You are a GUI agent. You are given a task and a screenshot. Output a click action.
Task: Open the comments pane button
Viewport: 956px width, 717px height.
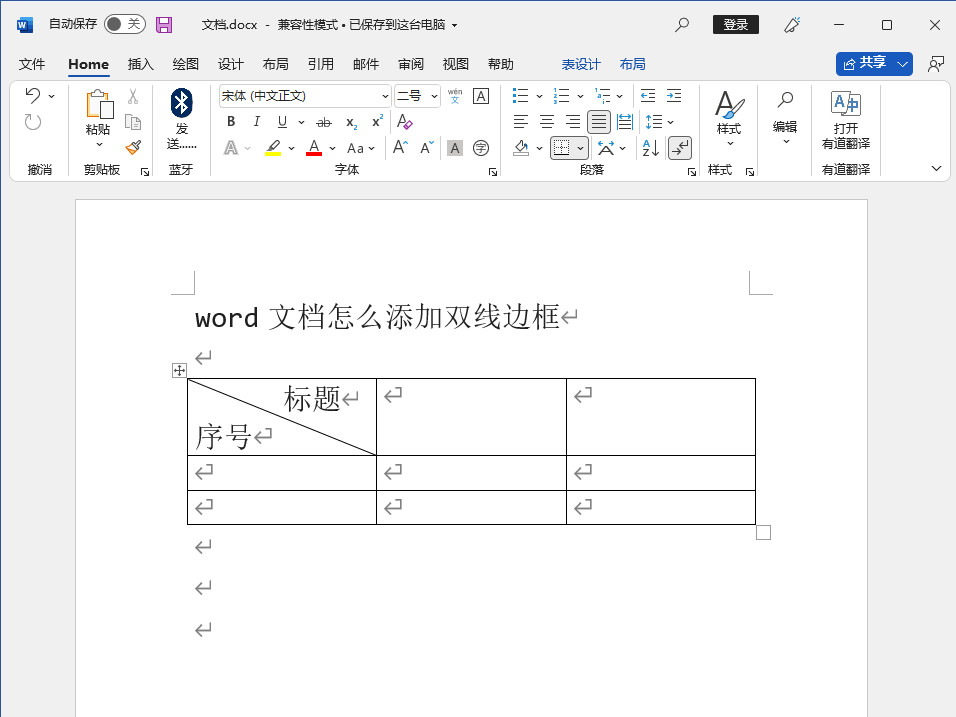coord(935,64)
